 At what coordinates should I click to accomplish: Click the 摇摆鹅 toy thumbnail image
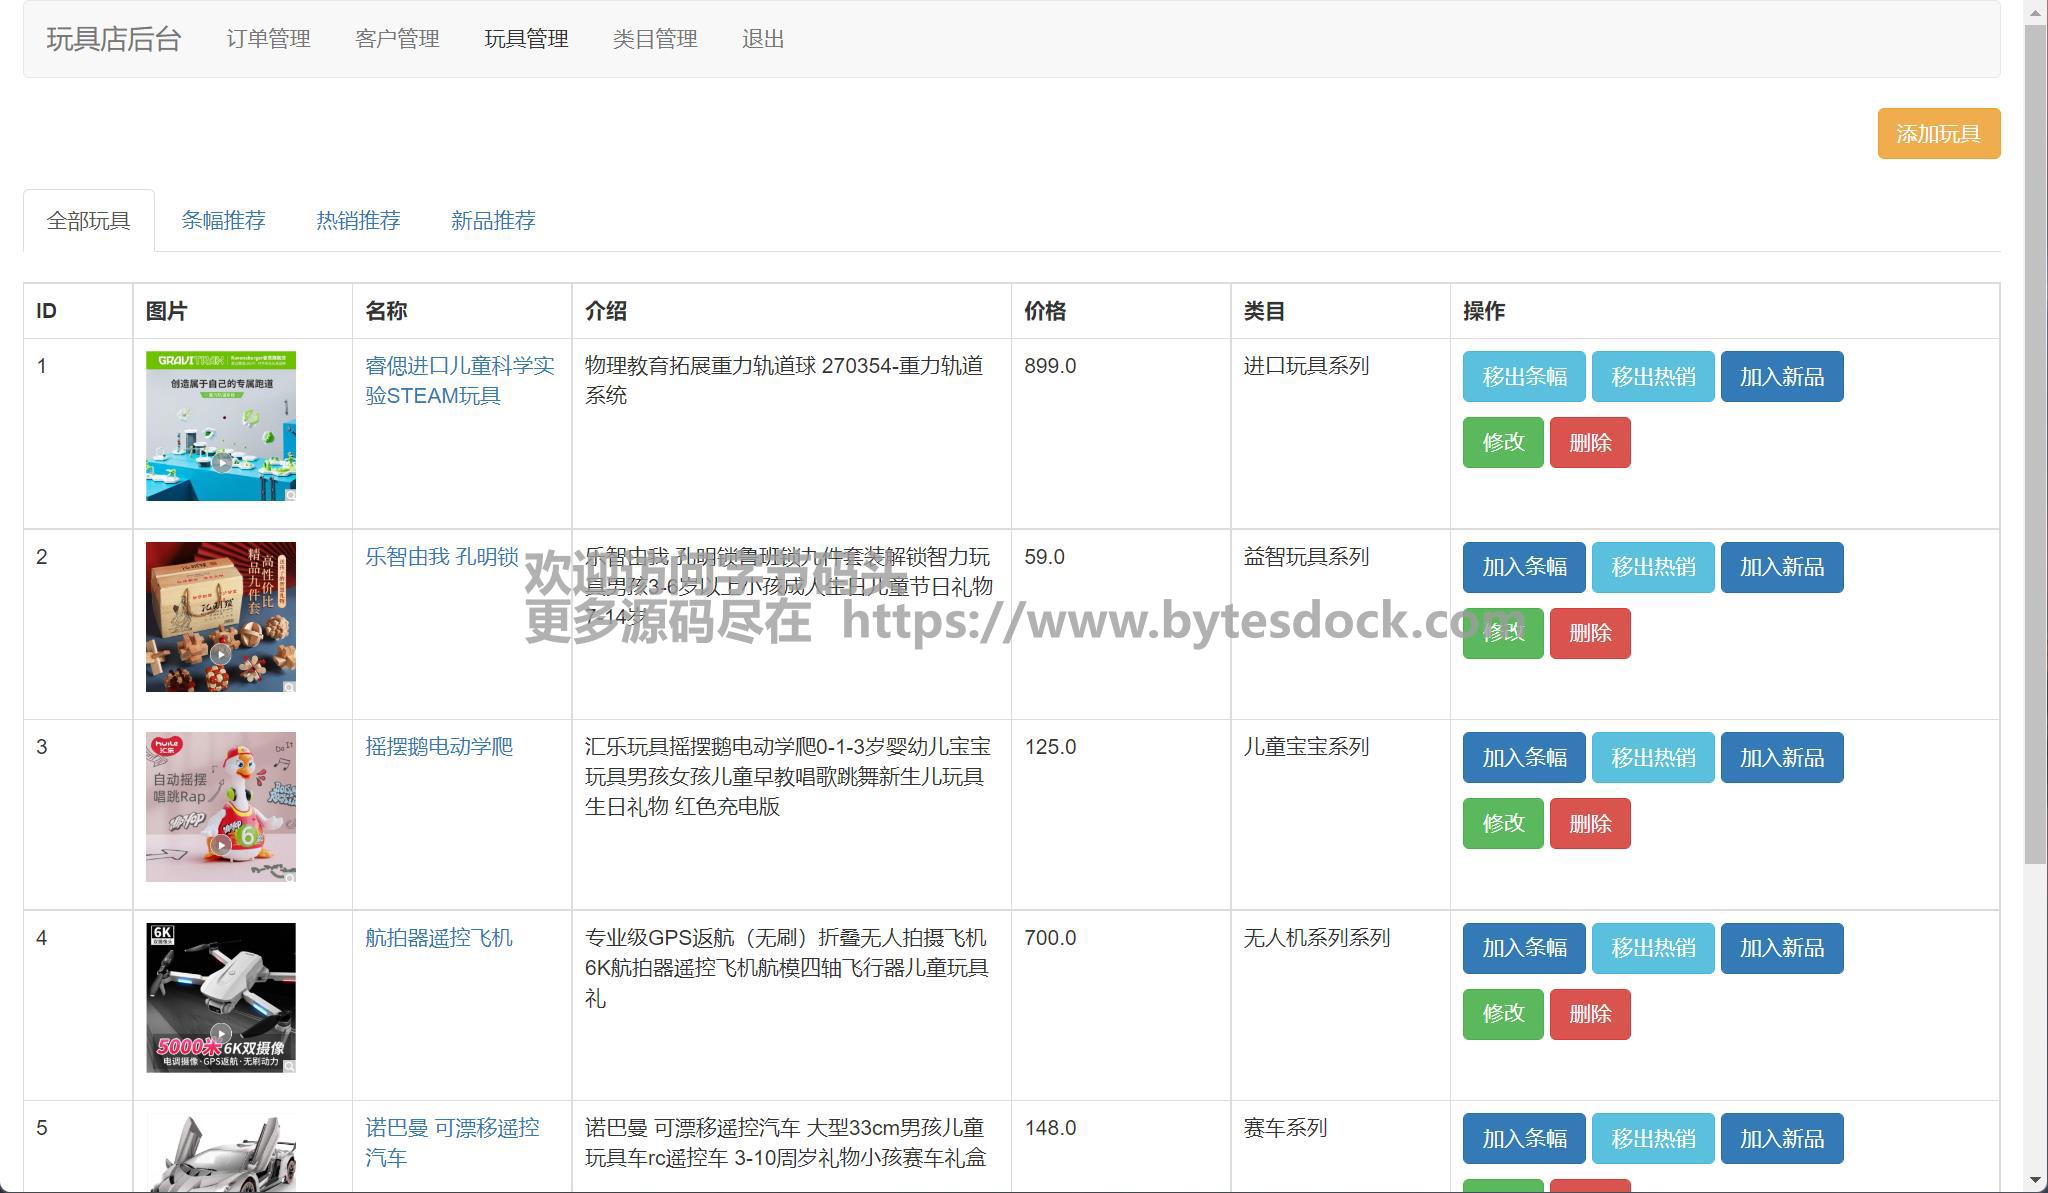[221, 807]
